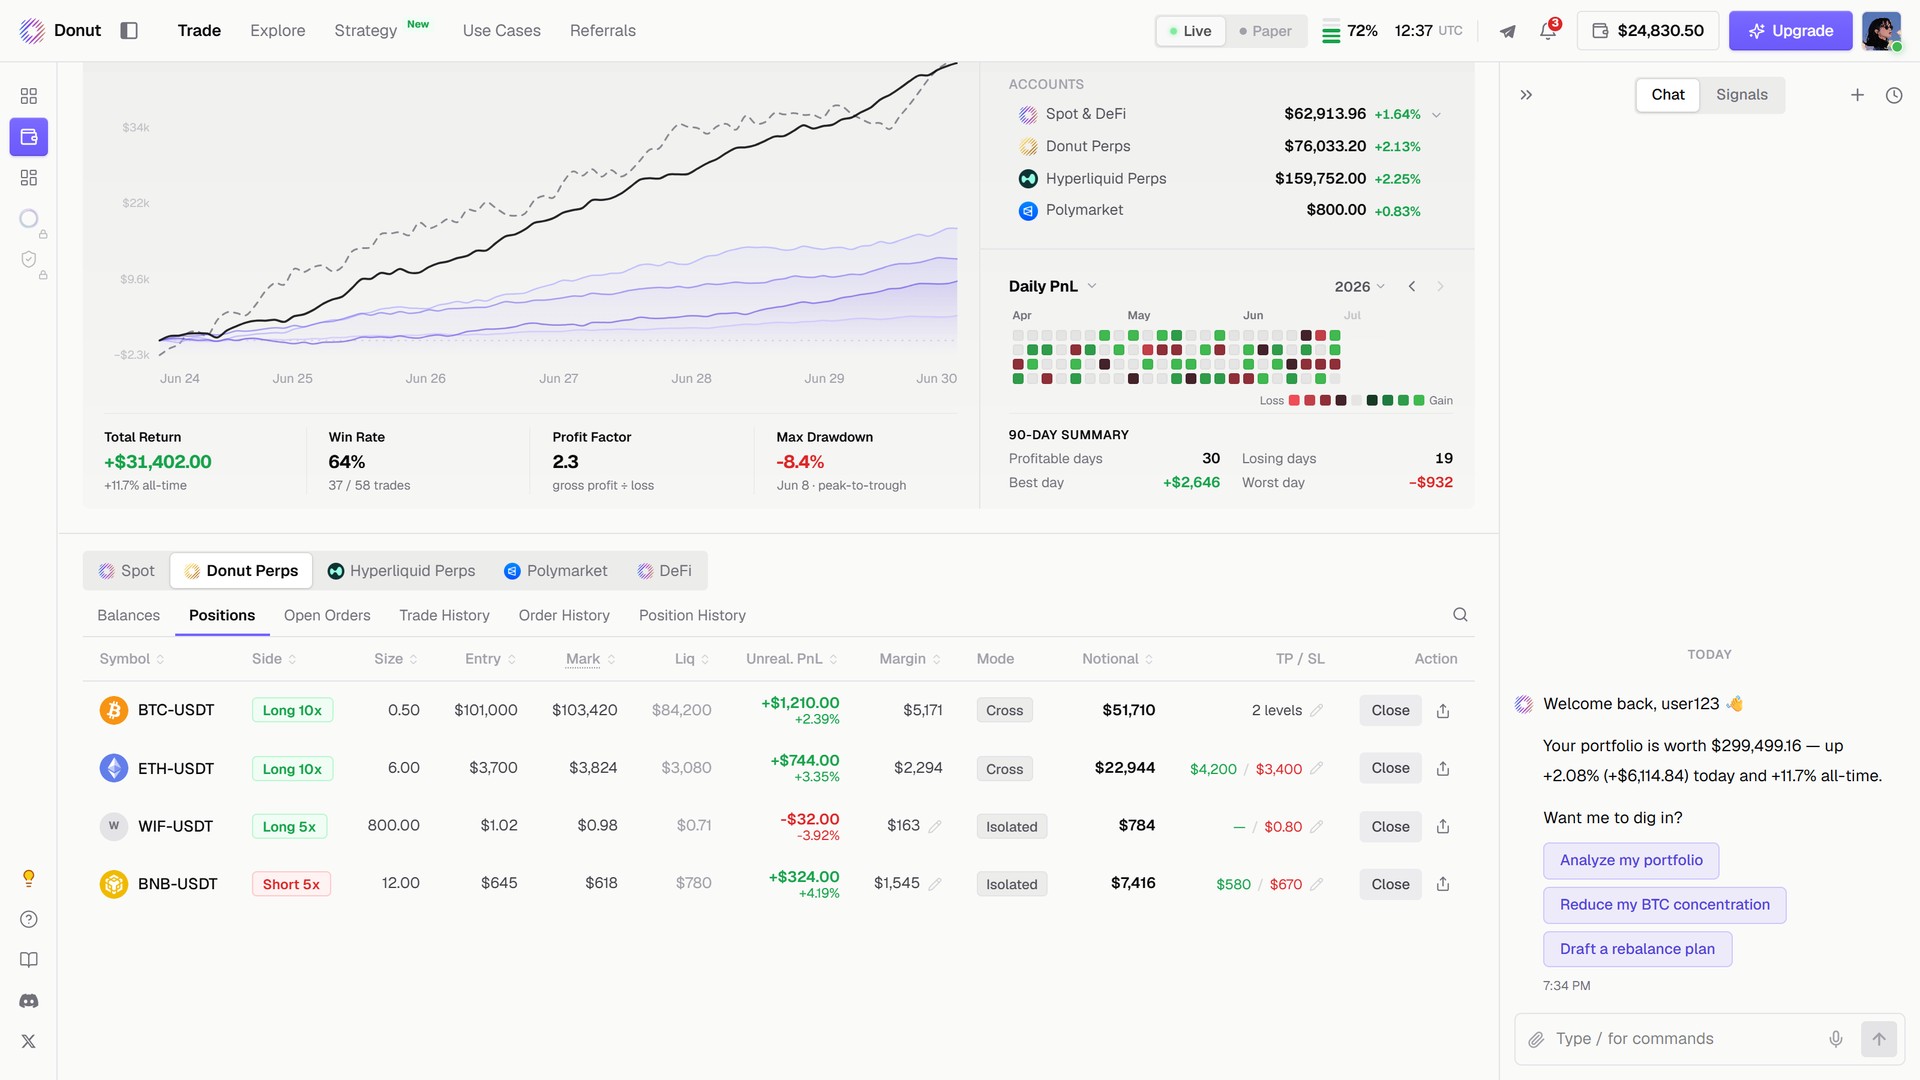1920x1080 pixels.
Task: Close the BNB-USDT position
Action: [1390, 884]
